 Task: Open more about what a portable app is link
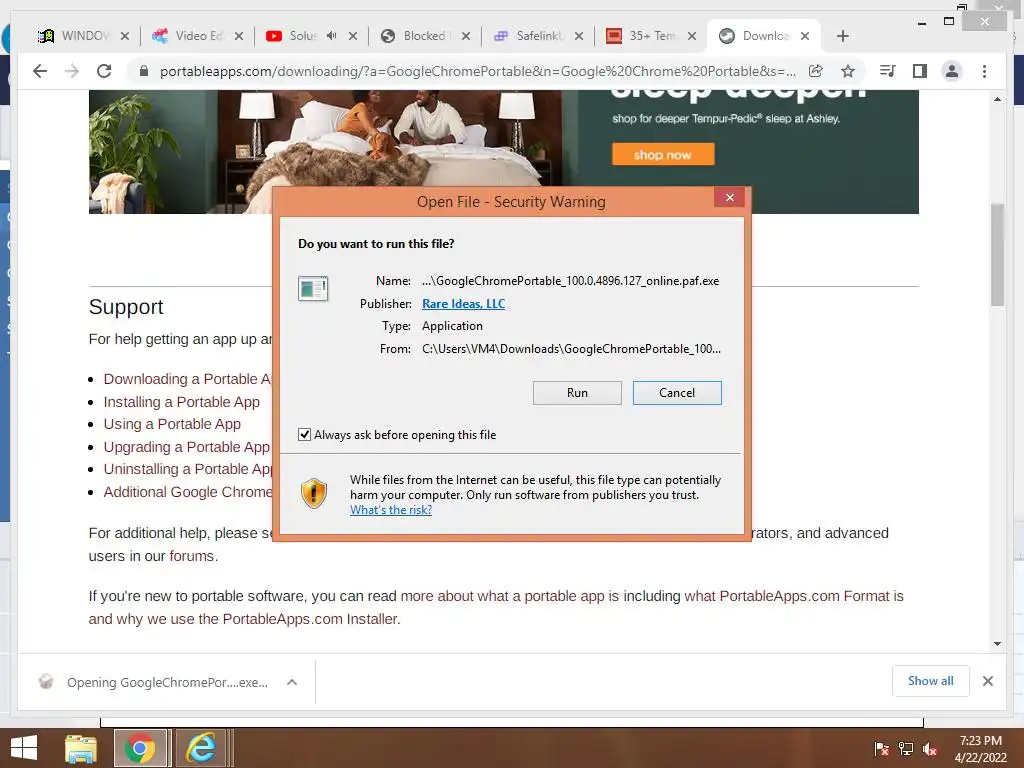click(x=509, y=596)
